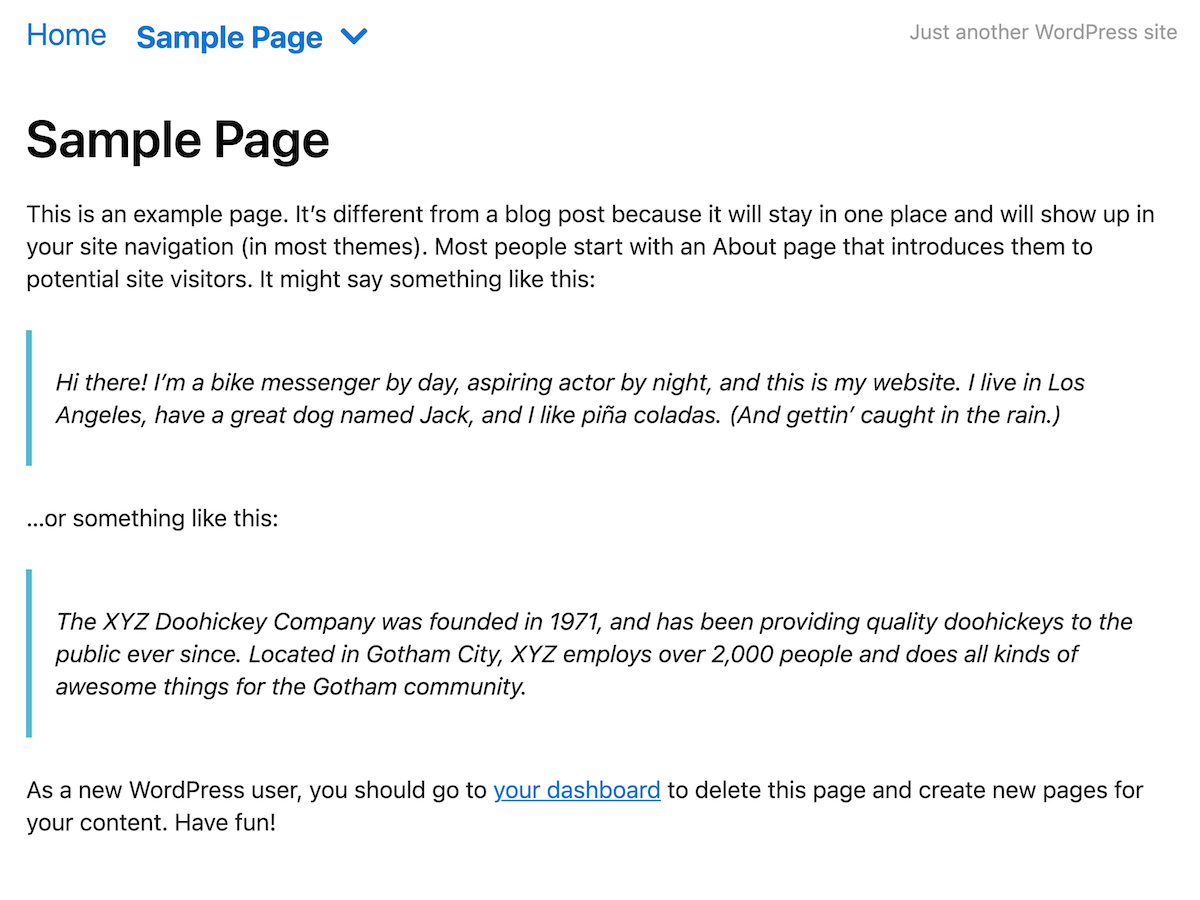Follow the "your dashboard" link
Viewport: 1200px width, 900px height.
coord(577,791)
